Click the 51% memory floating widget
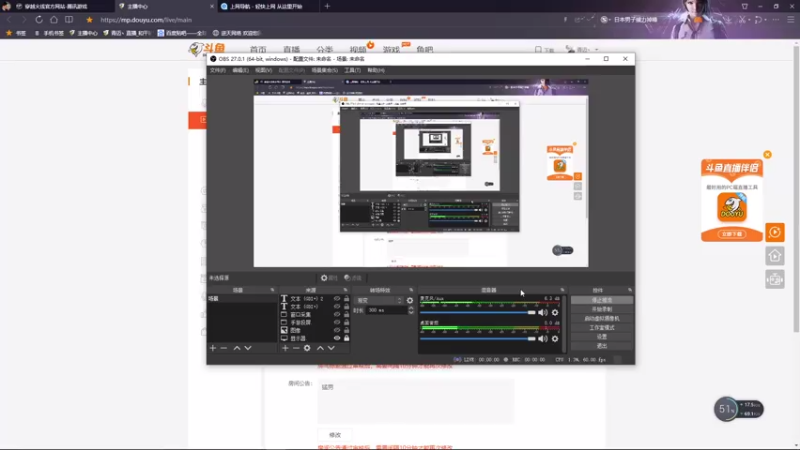Viewport: 800px width, 450px height. pyautogui.click(x=738, y=409)
